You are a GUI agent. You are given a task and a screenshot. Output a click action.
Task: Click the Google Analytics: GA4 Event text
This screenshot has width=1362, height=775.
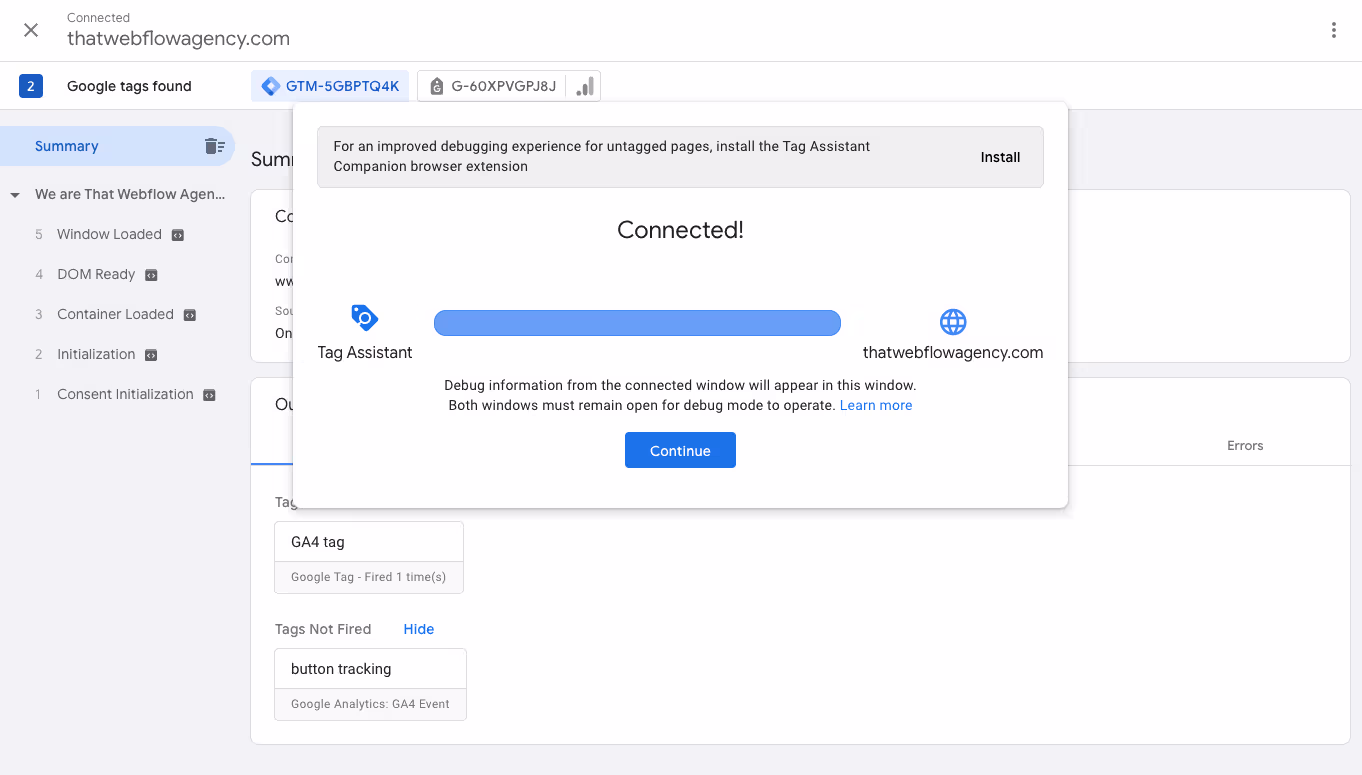click(370, 704)
